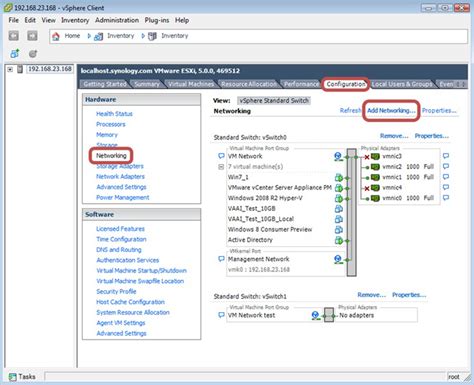The width and height of the screenshot is (474, 385).
Task: Click the first Inventory breadcrumb arrow
Action: [89, 36]
